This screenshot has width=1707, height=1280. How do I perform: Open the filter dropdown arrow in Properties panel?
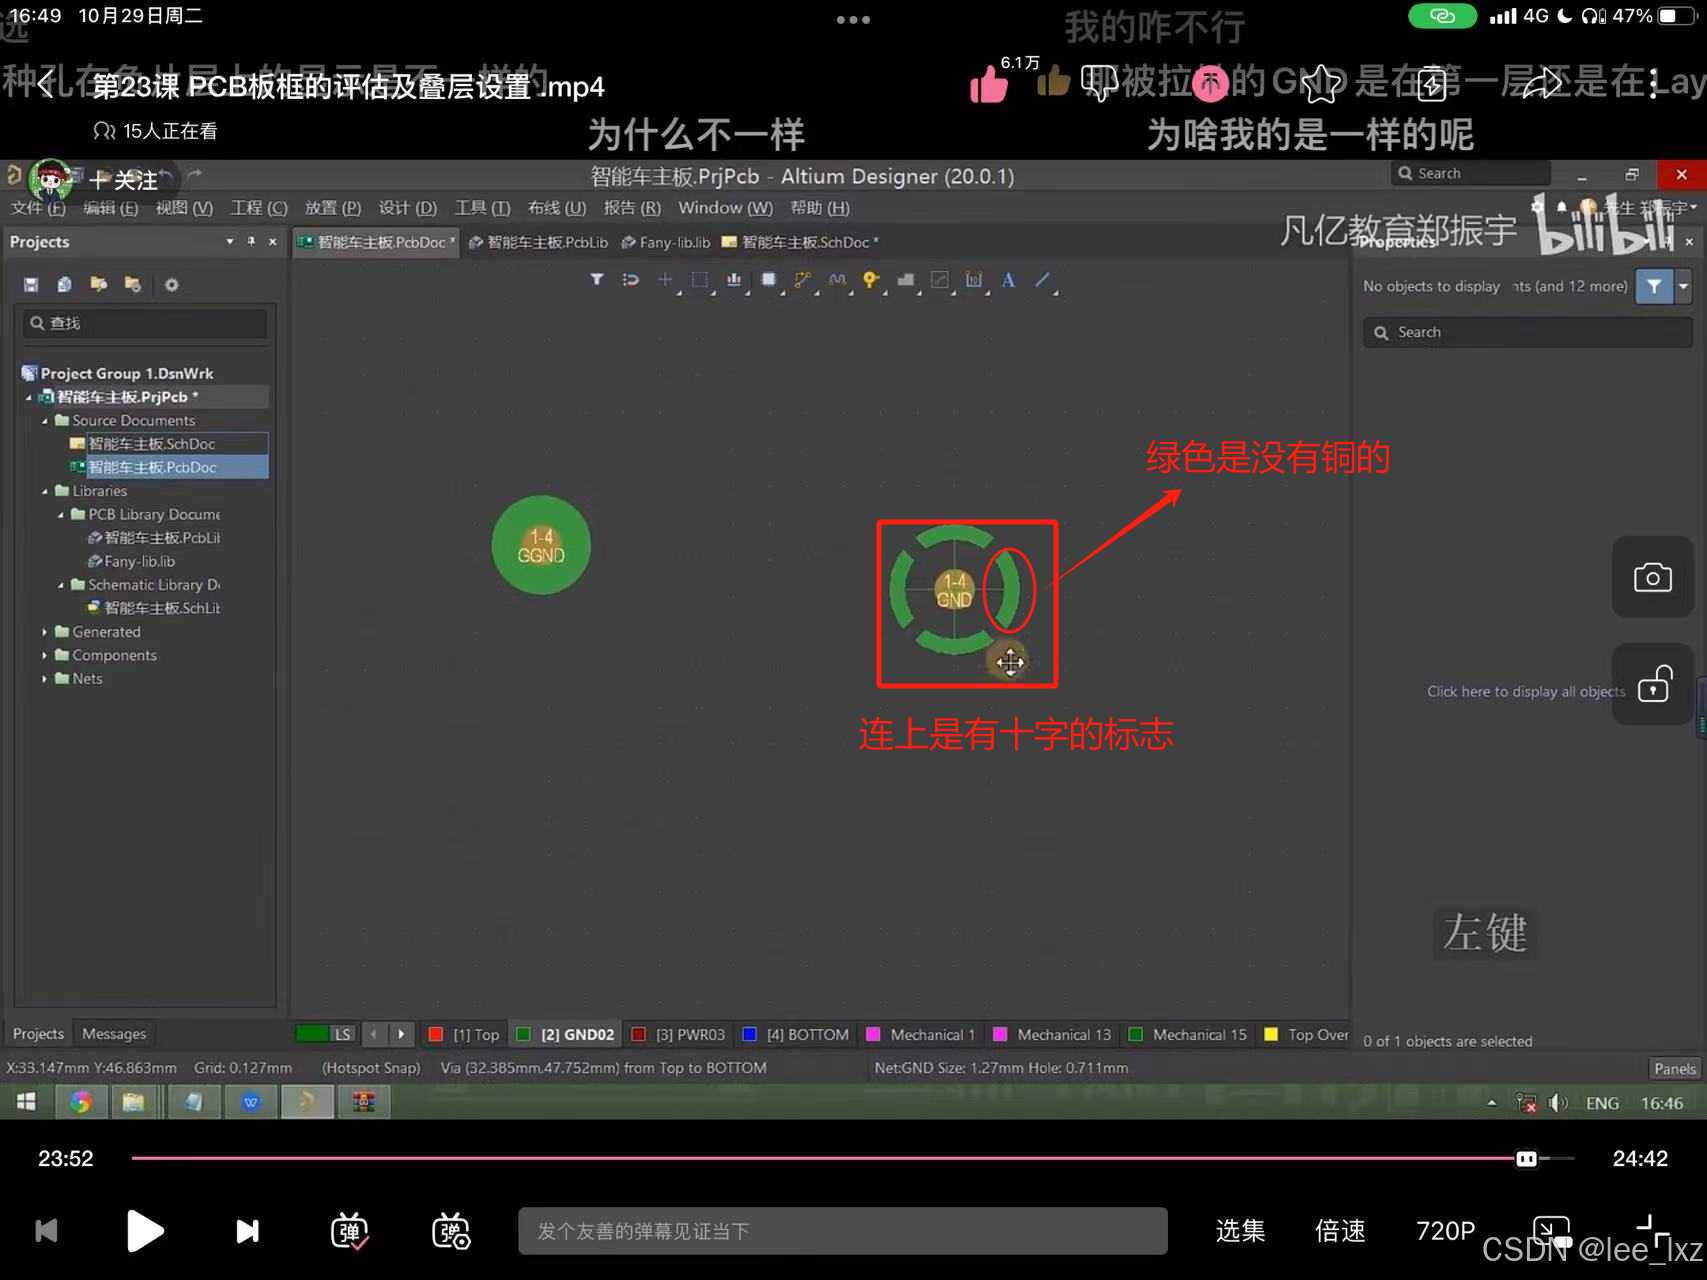click(1683, 287)
